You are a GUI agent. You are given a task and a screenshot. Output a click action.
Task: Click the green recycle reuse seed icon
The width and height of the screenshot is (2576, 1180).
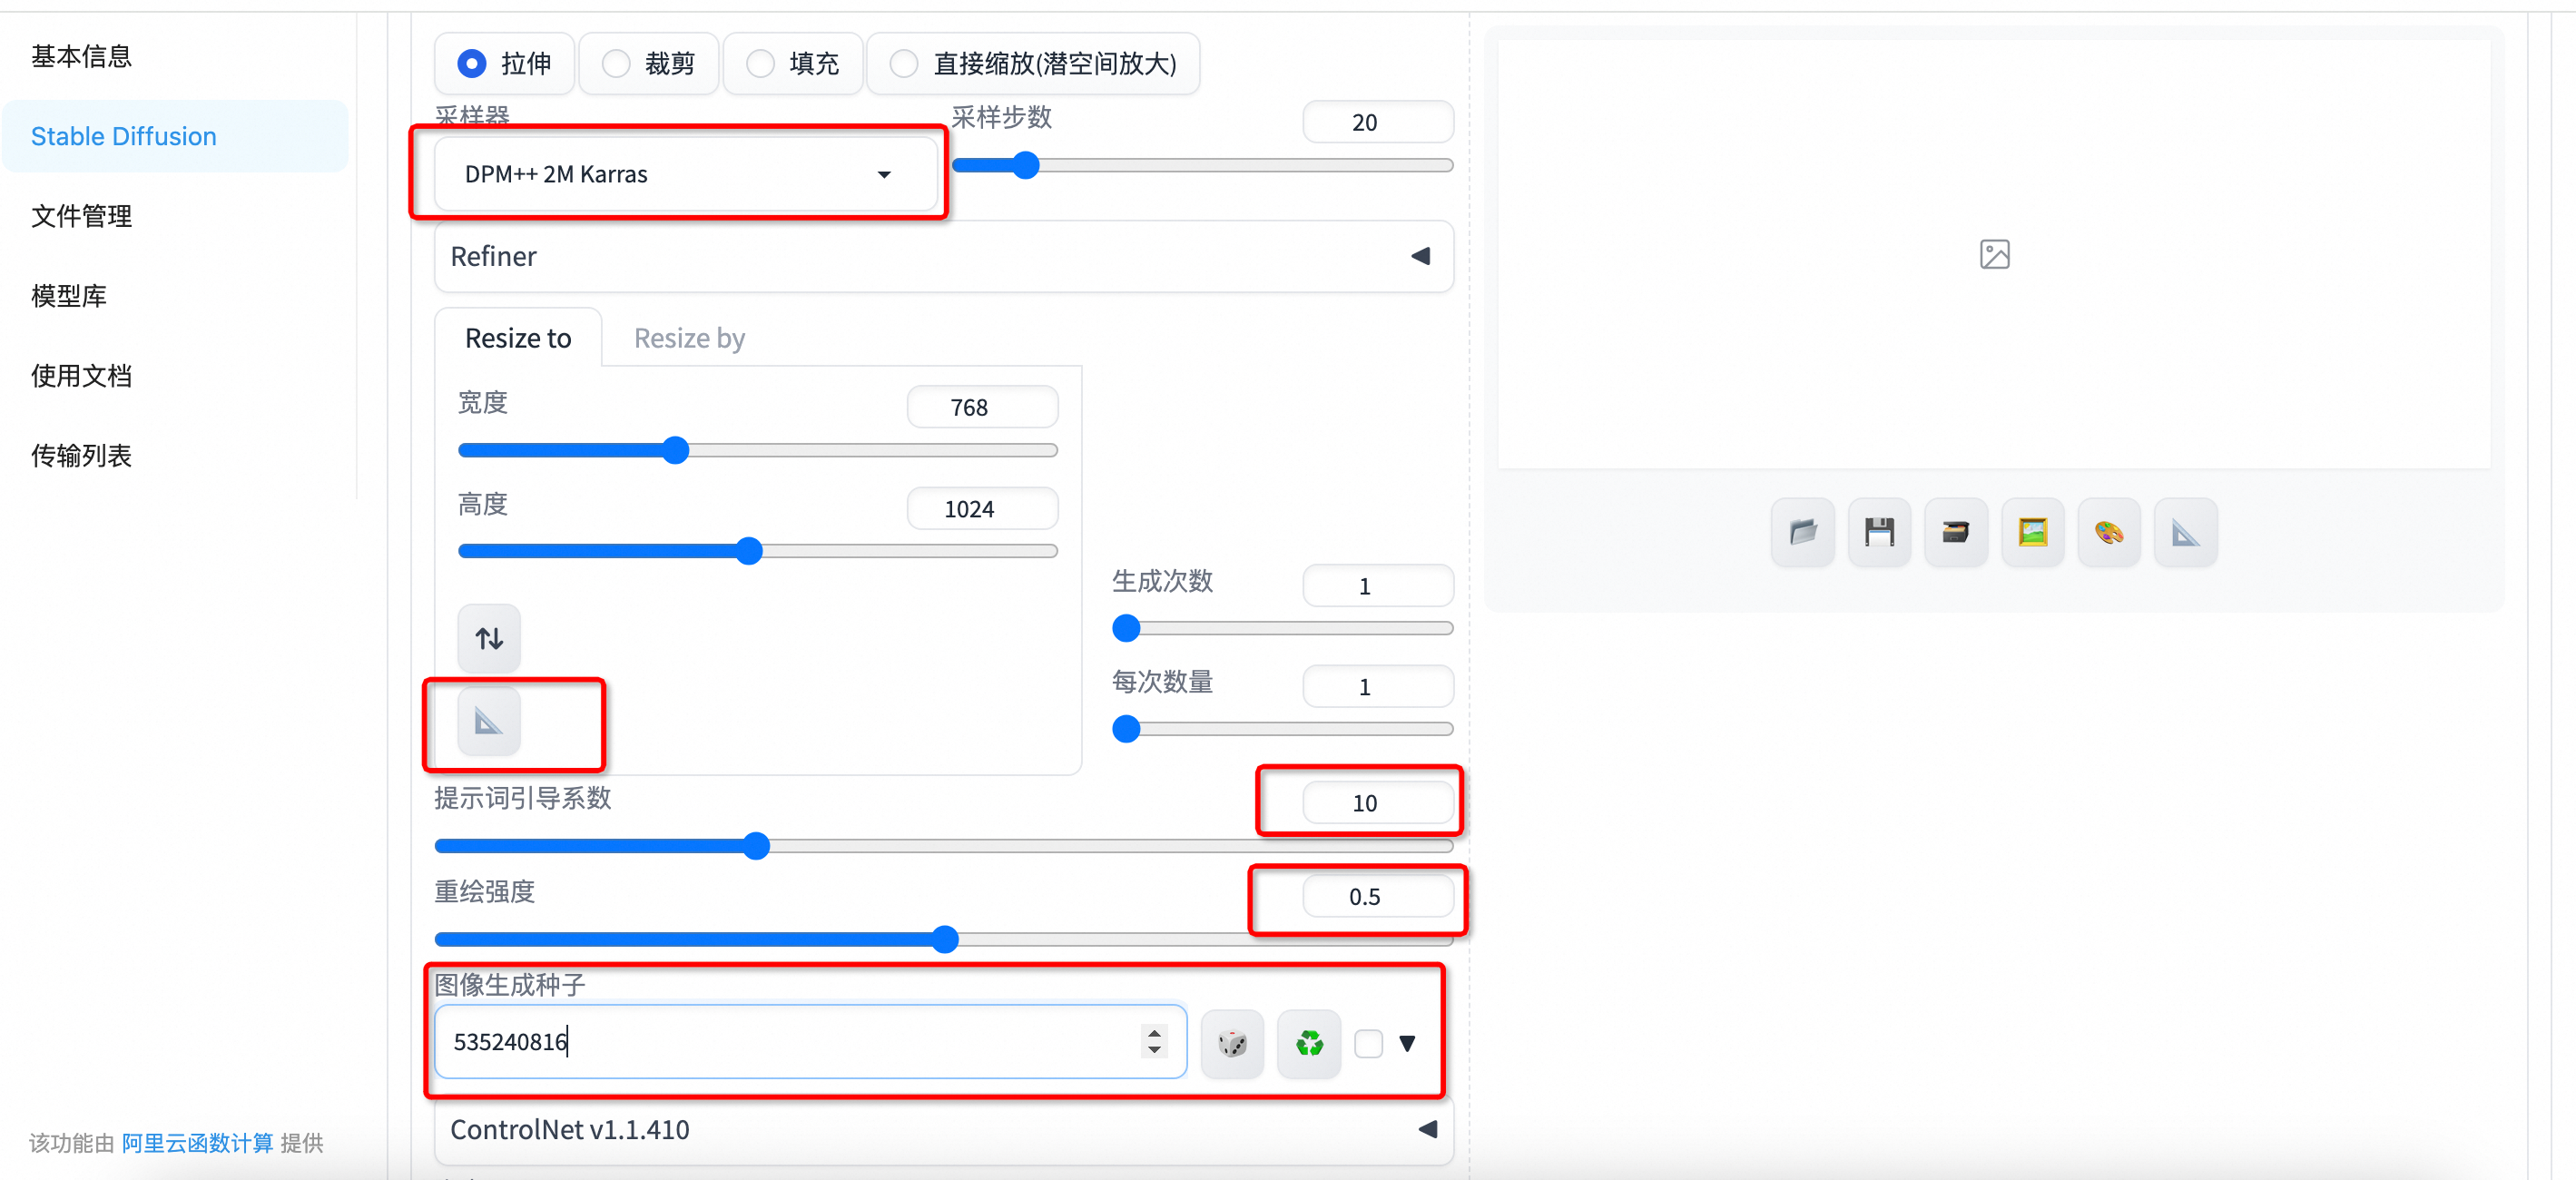point(1308,1044)
